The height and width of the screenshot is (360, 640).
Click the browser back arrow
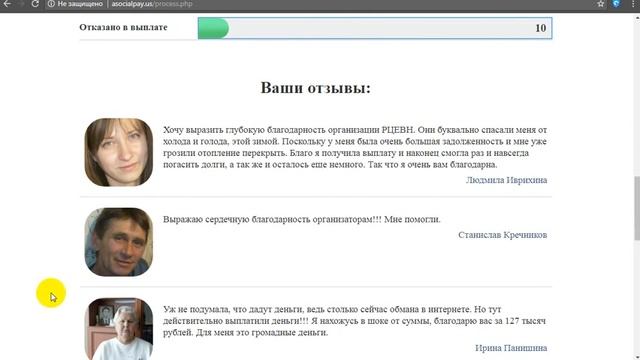click(x=7, y=4)
